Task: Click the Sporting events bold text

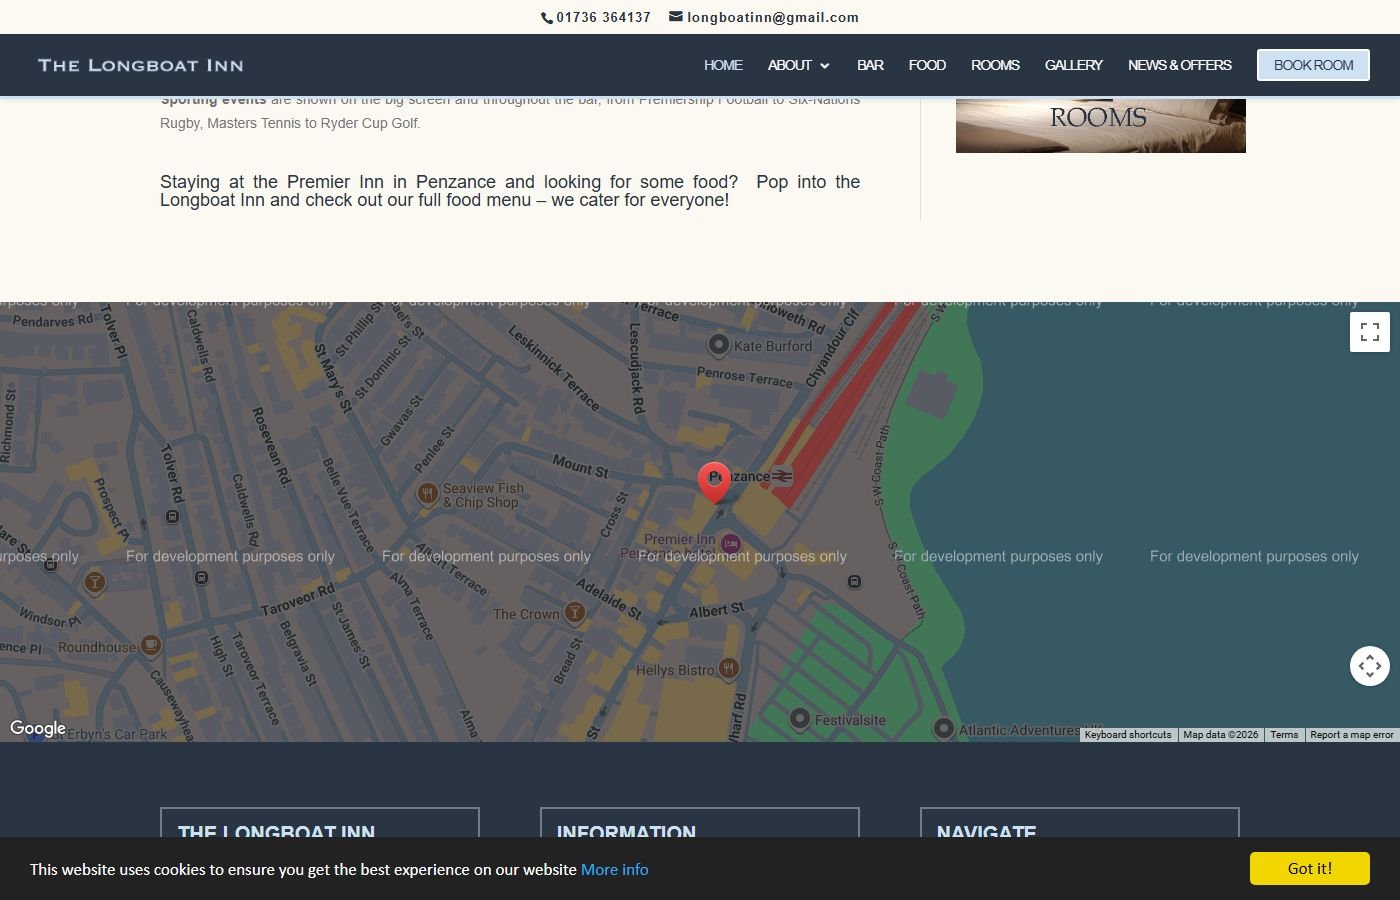Action: [x=213, y=100]
